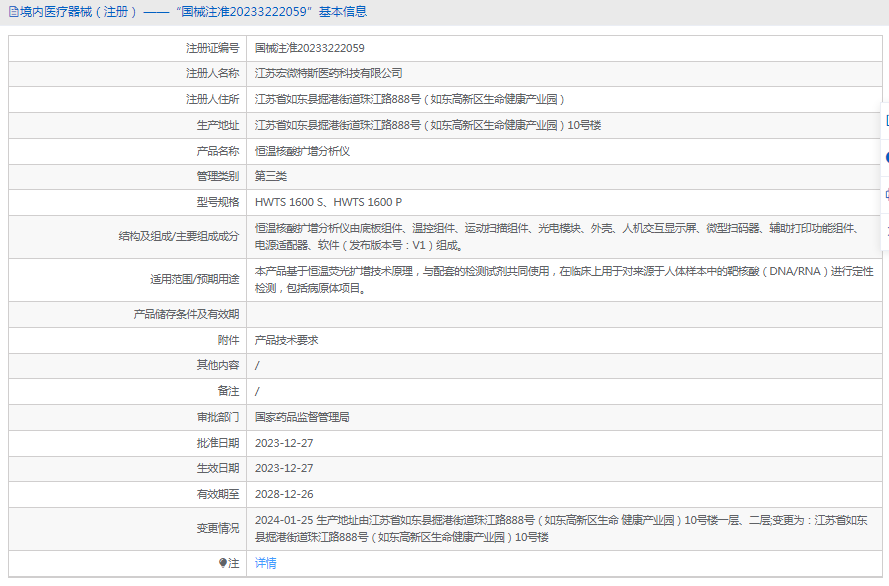The image size is (889, 586).
Task: Click the expiry date 2028-12-26
Action: coord(284,494)
